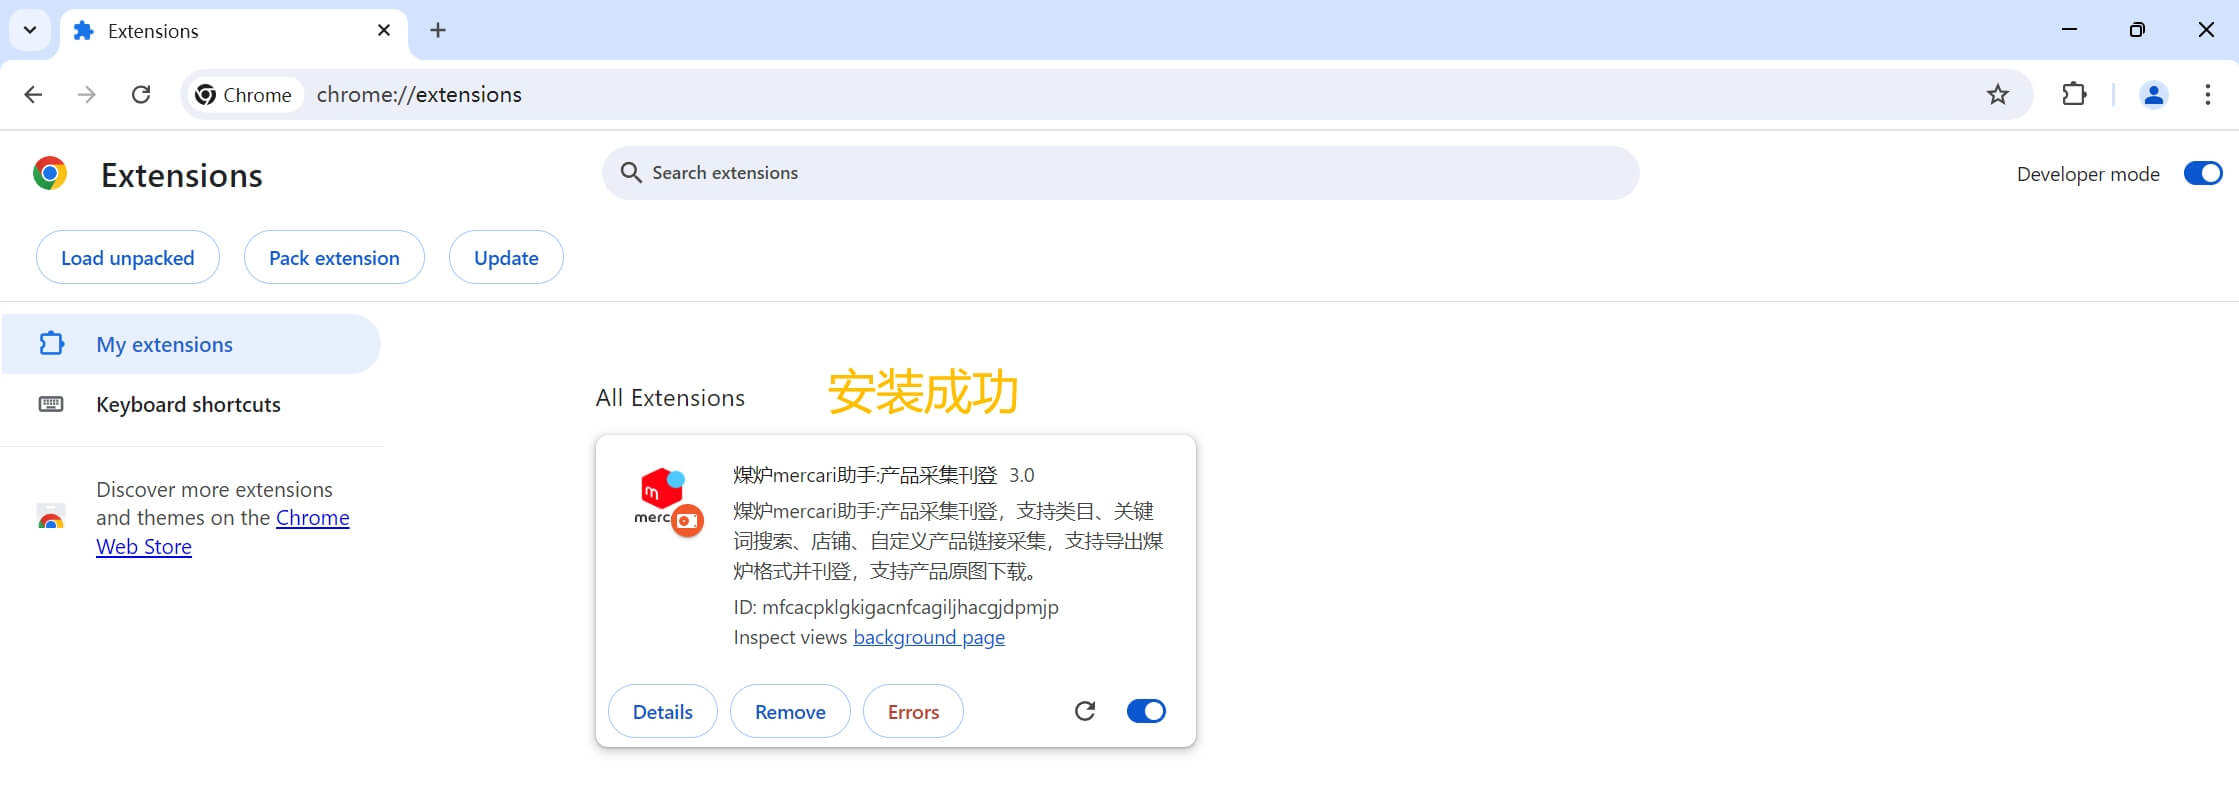Click Pack extension button
Image resolution: width=2239 pixels, height=787 pixels.
(x=334, y=257)
